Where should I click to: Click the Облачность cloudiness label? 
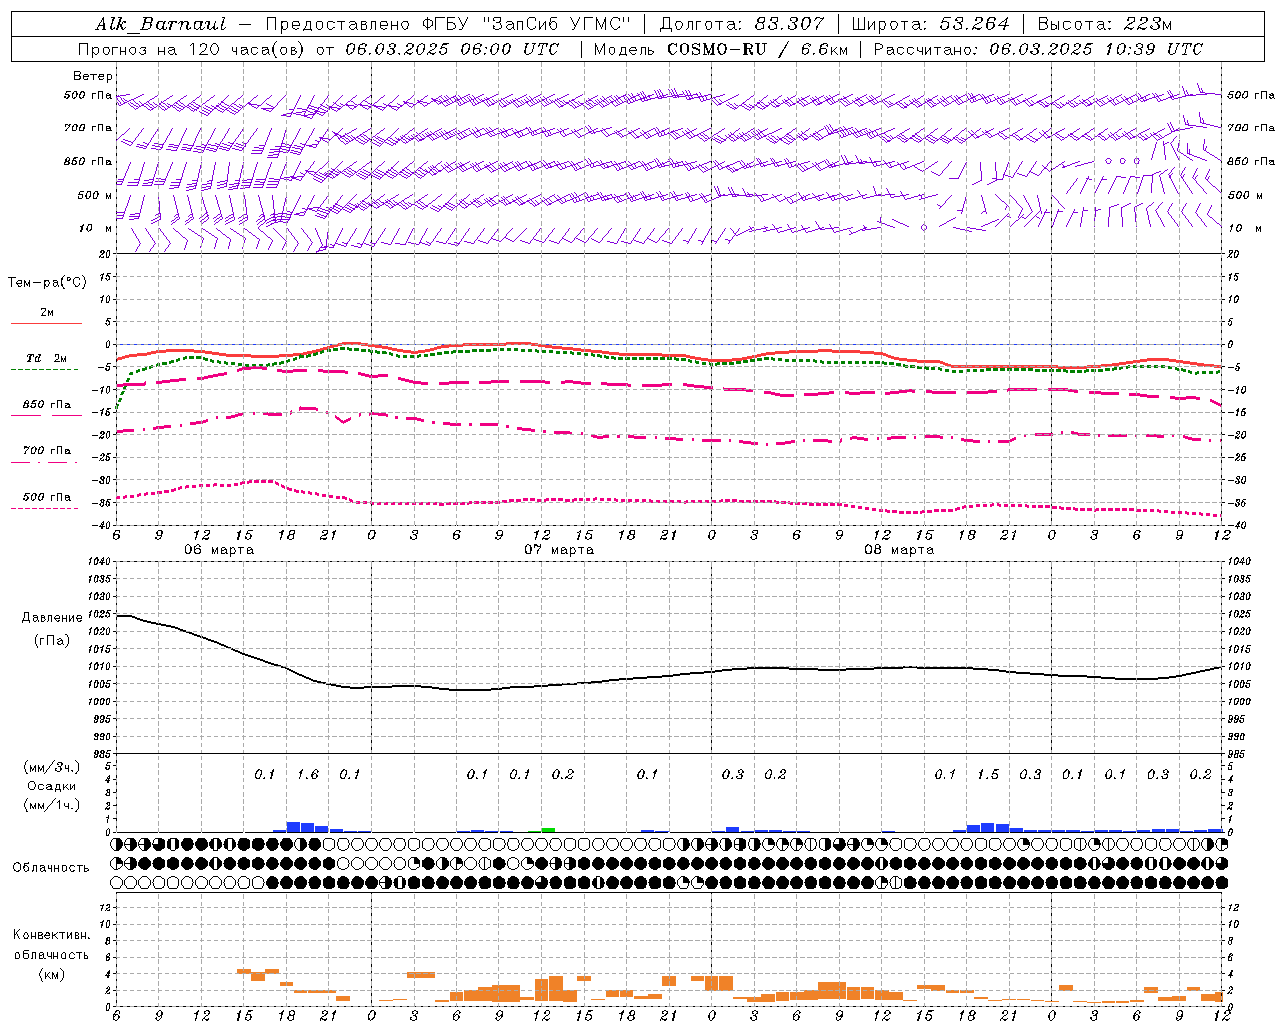click(x=51, y=868)
